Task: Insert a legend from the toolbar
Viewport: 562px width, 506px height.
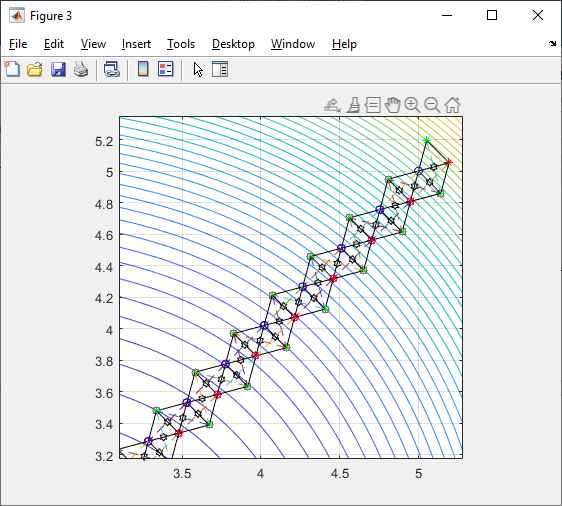Action: point(166,69)
